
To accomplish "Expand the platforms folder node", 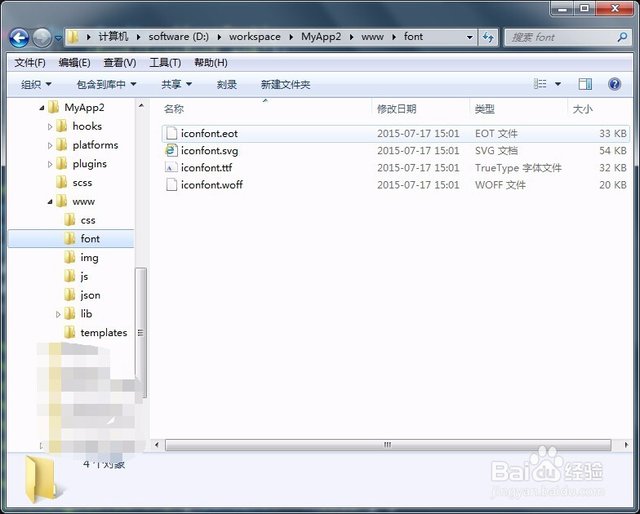I will click(50, 145).
